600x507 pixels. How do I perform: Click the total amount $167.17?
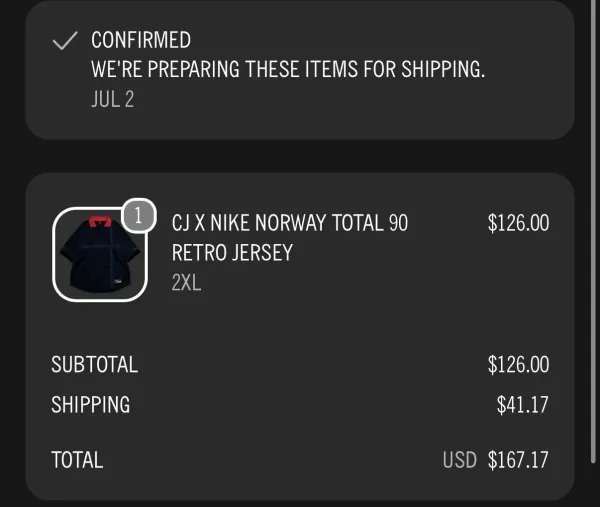518,460
